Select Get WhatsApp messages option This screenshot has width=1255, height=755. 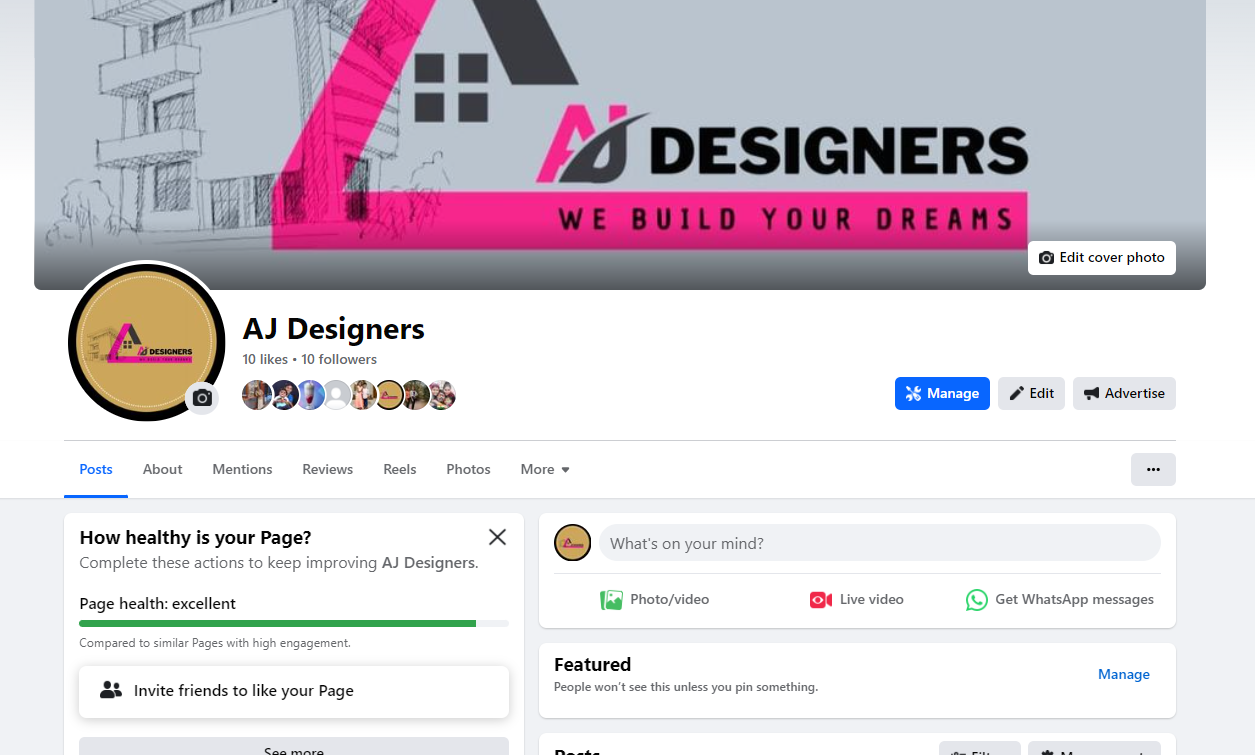coord(1060,600)
